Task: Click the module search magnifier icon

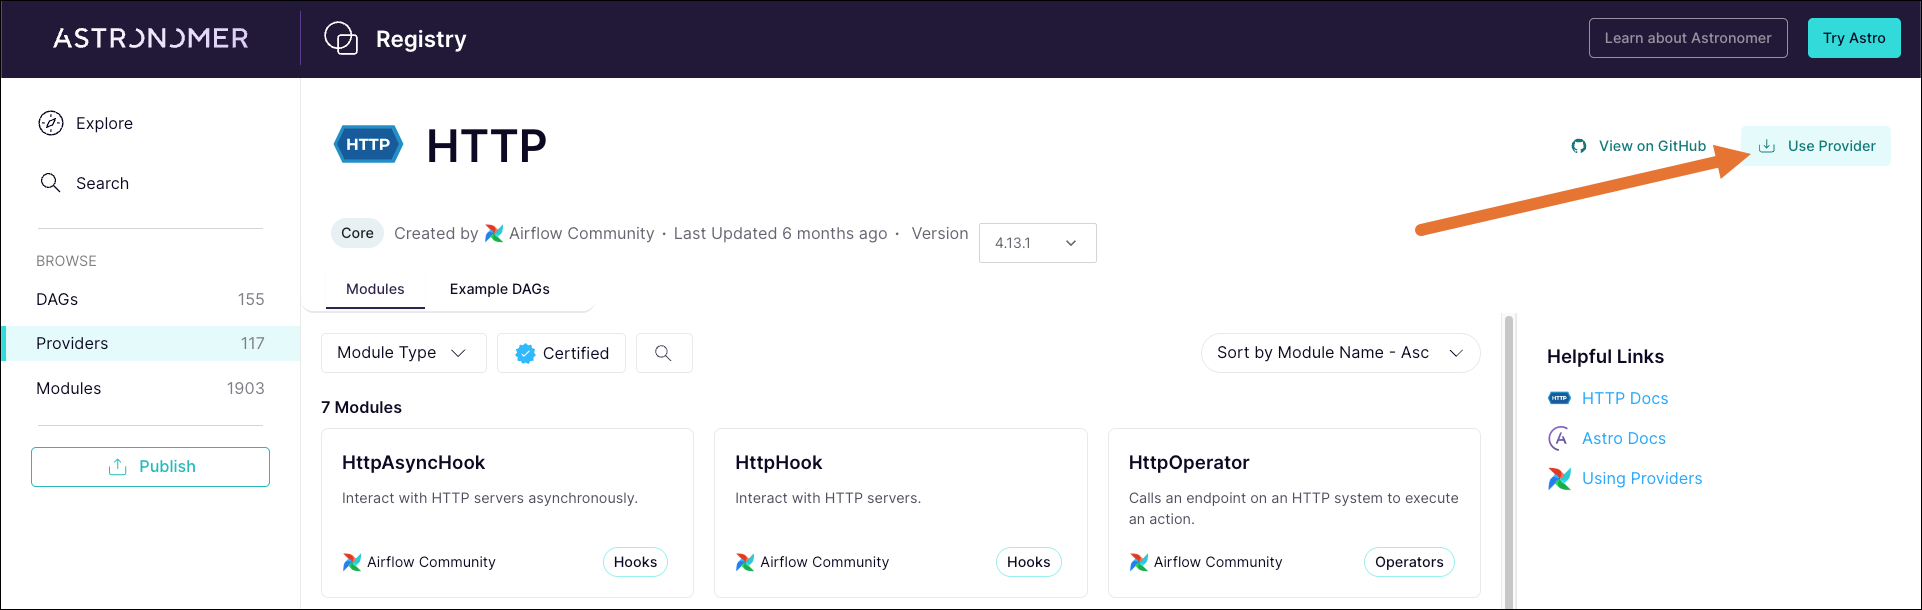Action: (663, 353)
